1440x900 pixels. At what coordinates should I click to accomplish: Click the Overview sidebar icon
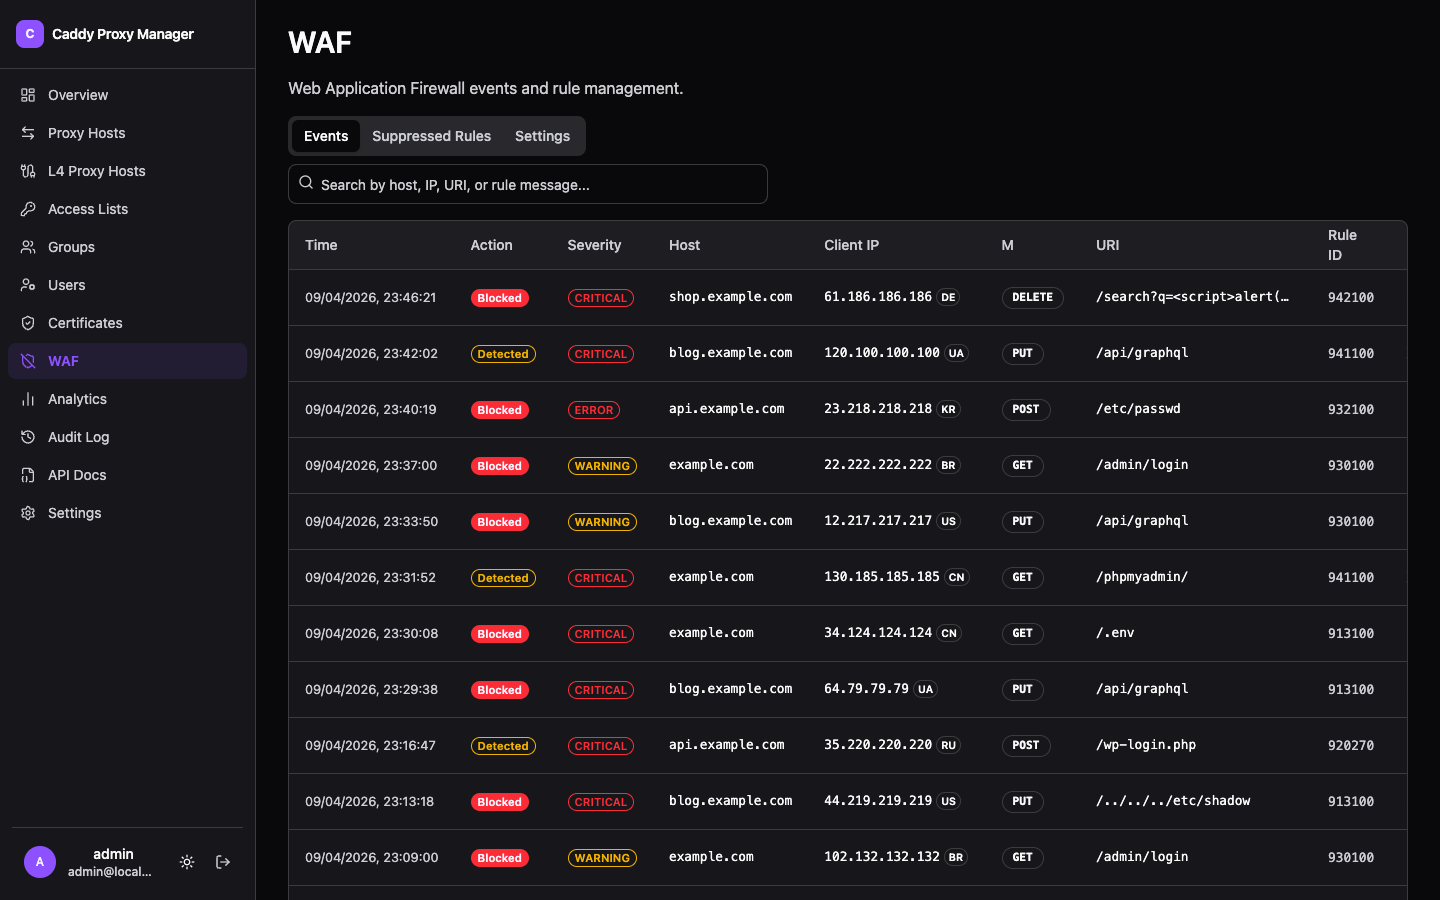coord(28,95)
